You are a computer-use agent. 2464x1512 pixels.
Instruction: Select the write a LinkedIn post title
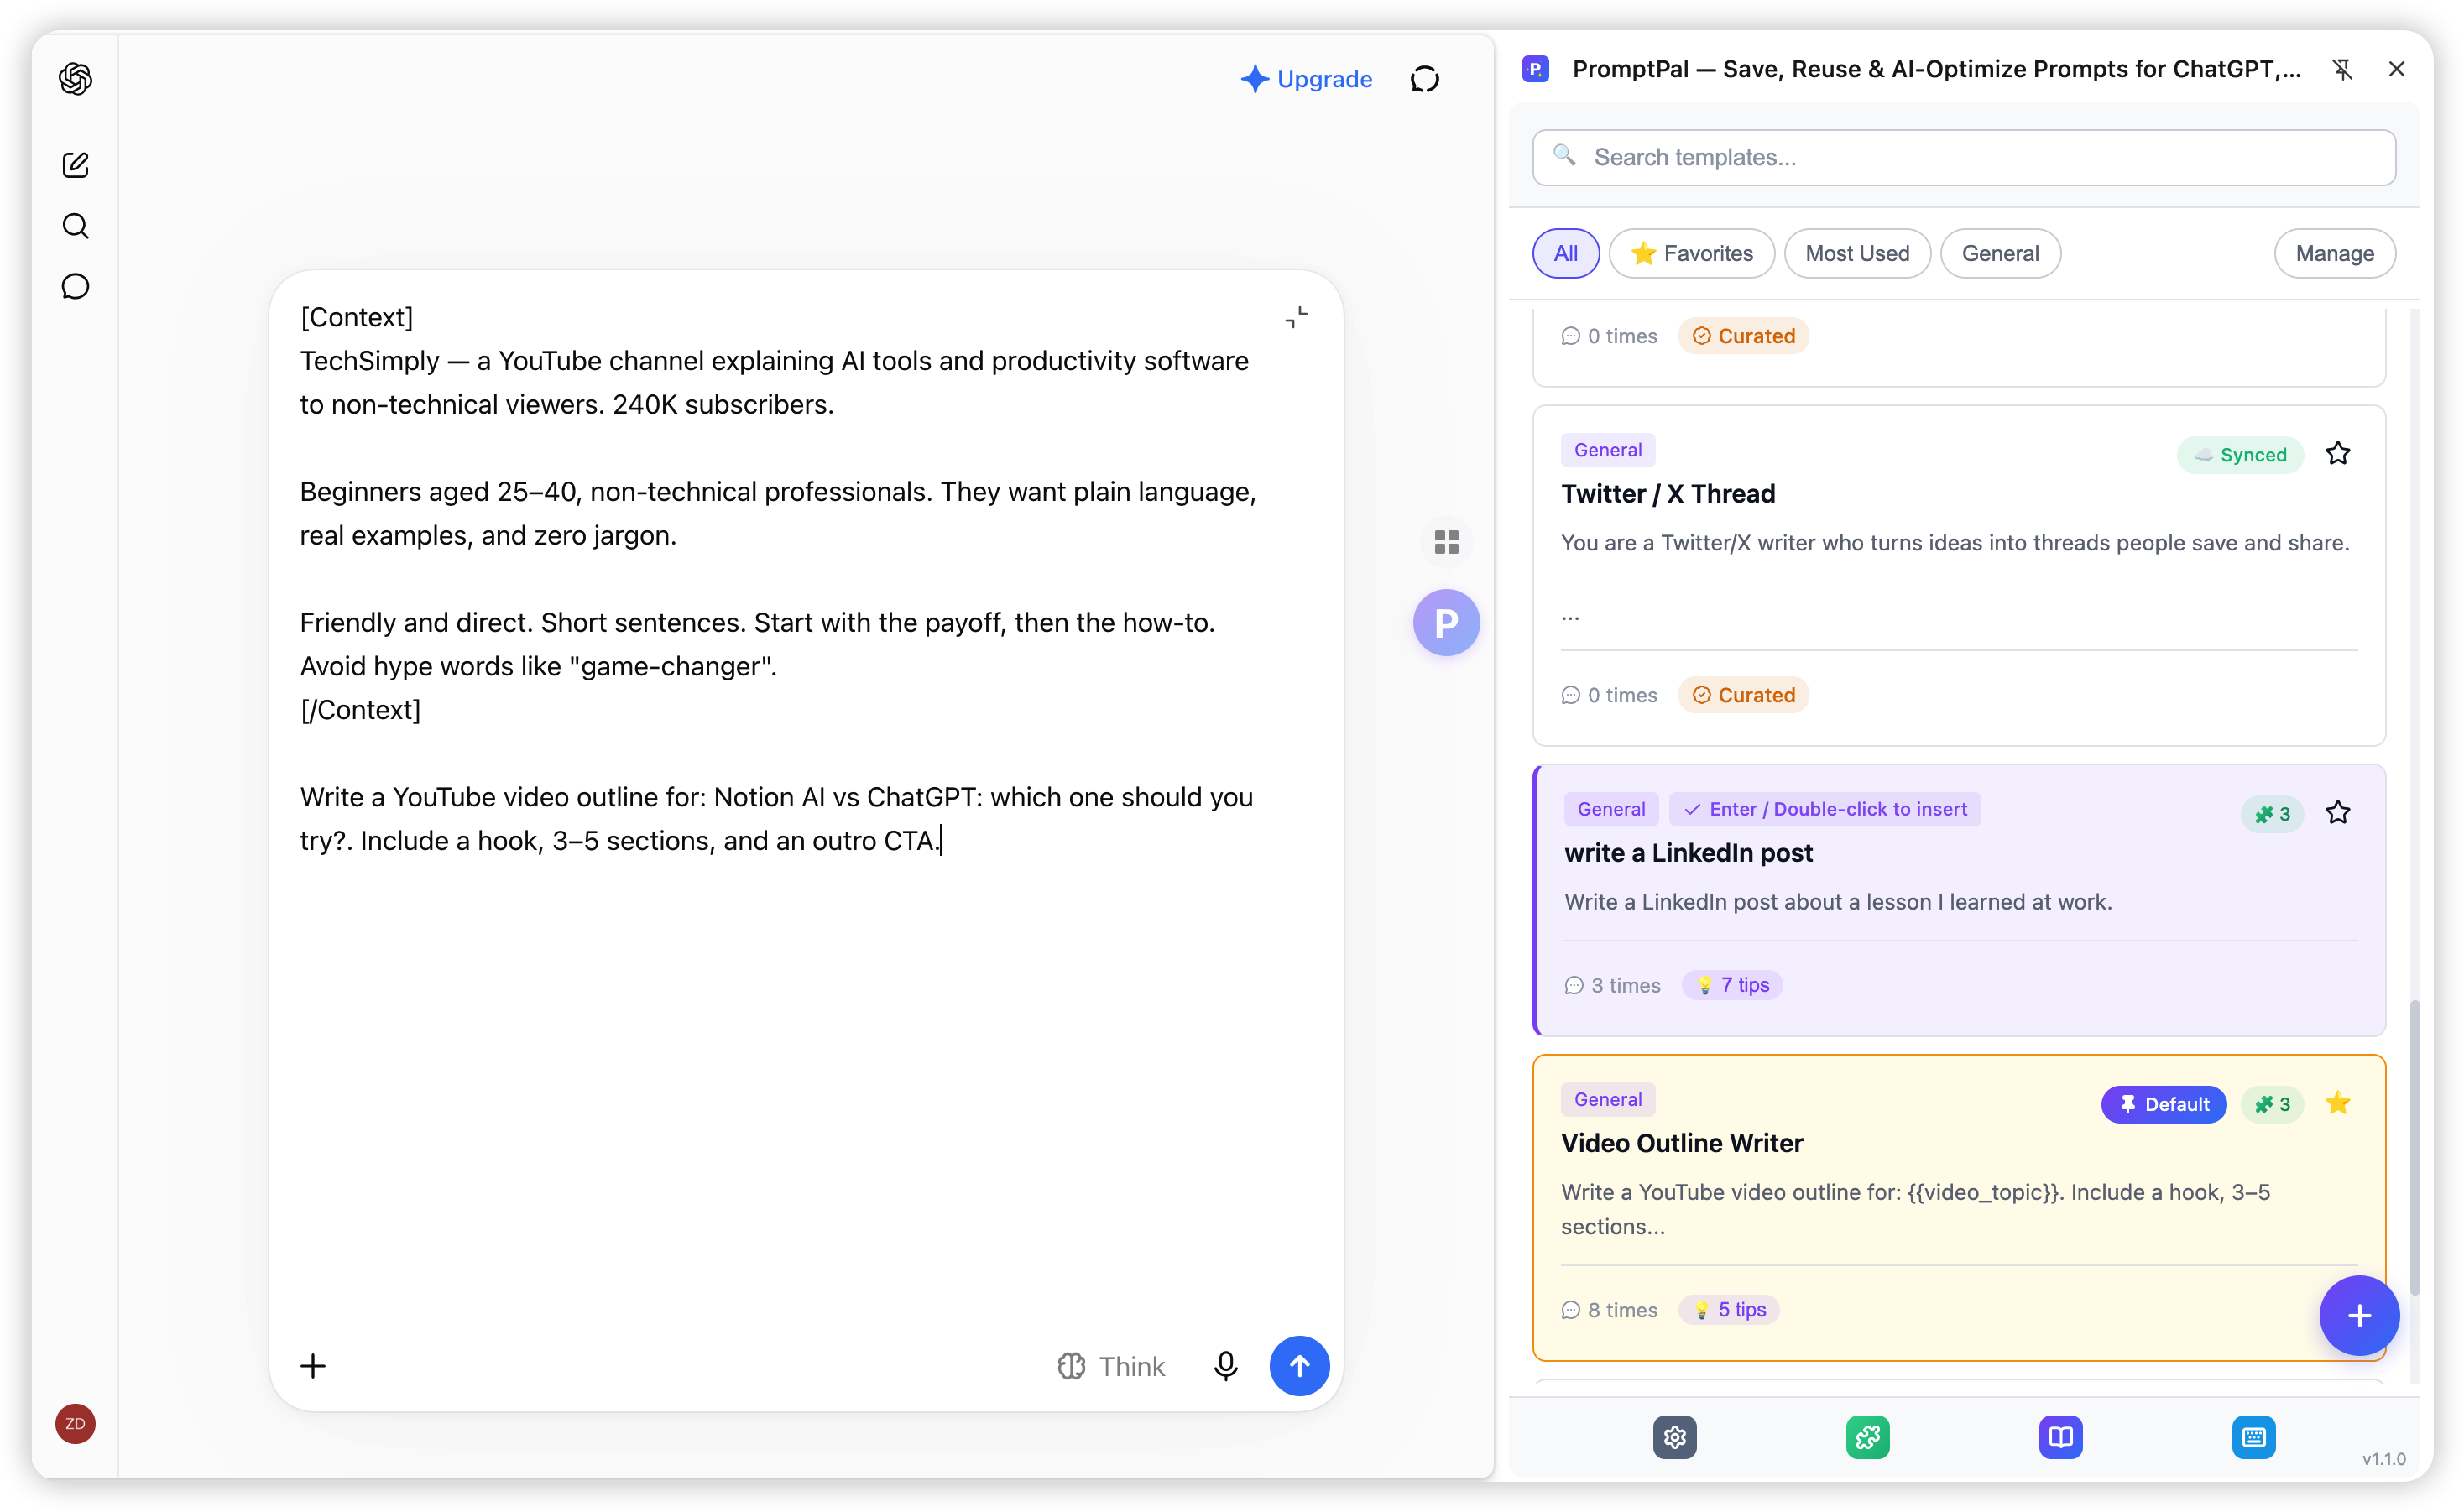(1688, 853)
